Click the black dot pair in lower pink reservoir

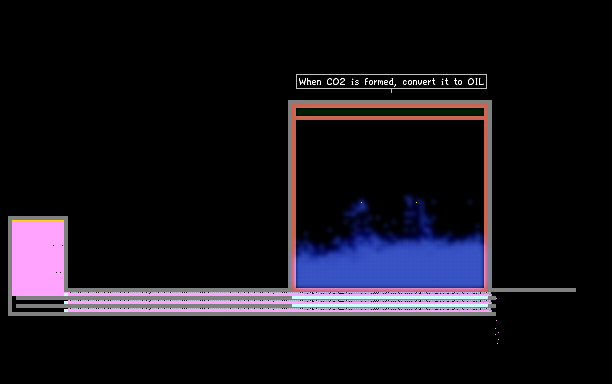click(59, 272)
